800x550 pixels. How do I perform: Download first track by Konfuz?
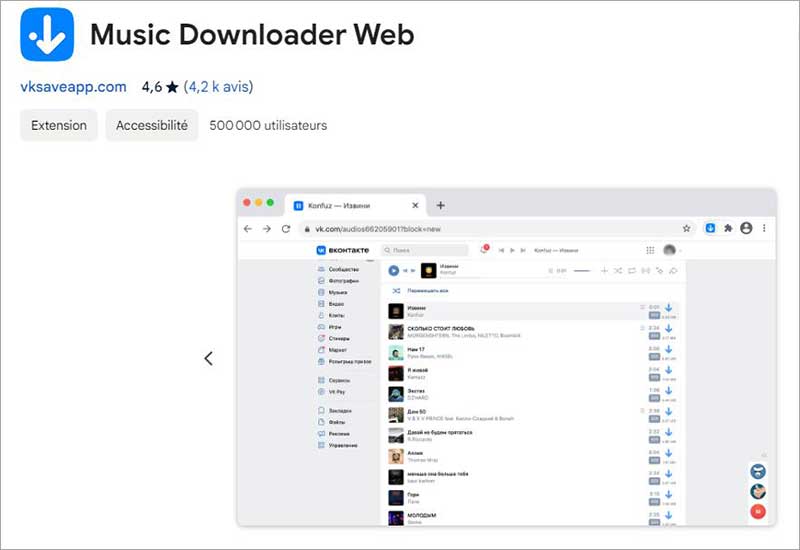[x=668, y=308]
